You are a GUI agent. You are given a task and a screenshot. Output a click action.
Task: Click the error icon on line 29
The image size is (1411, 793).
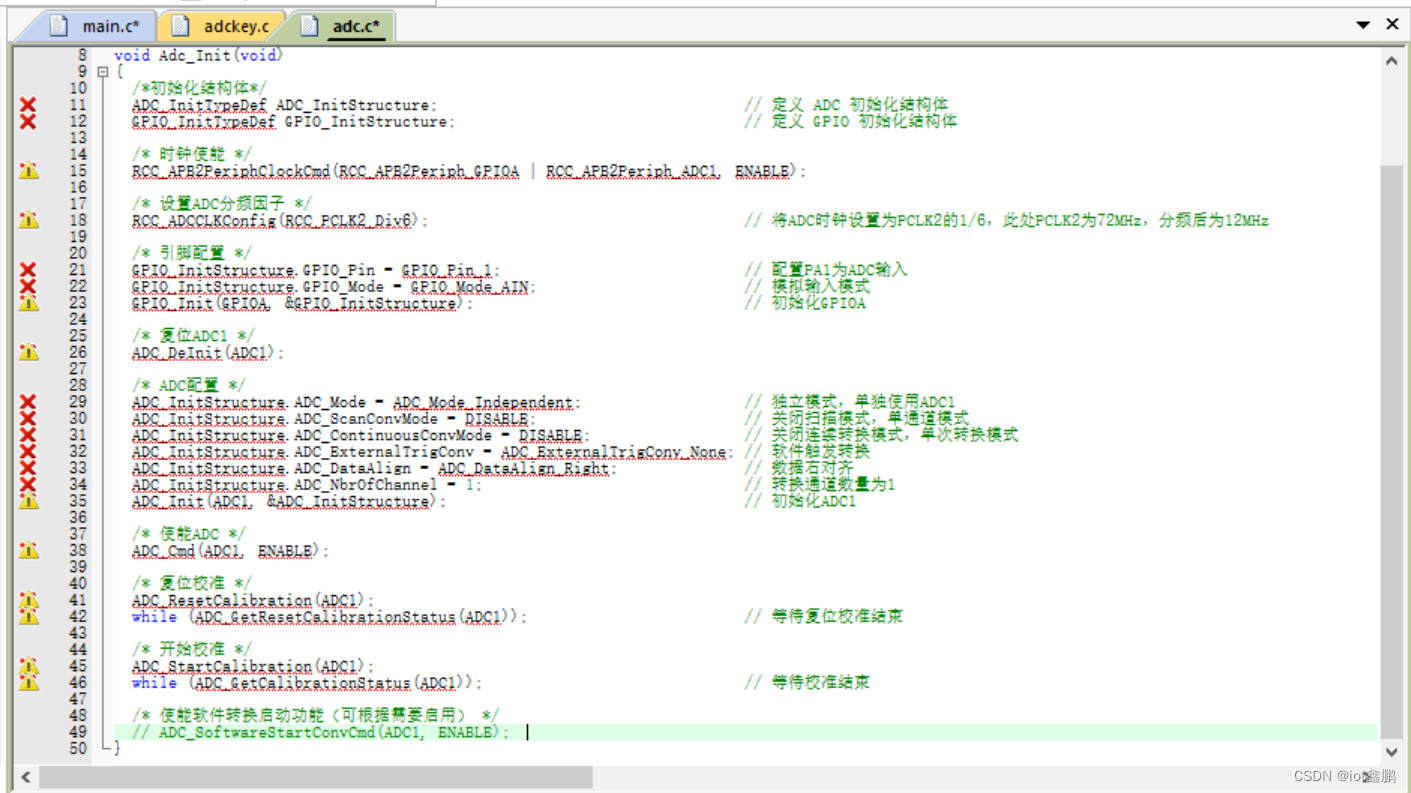28,402
